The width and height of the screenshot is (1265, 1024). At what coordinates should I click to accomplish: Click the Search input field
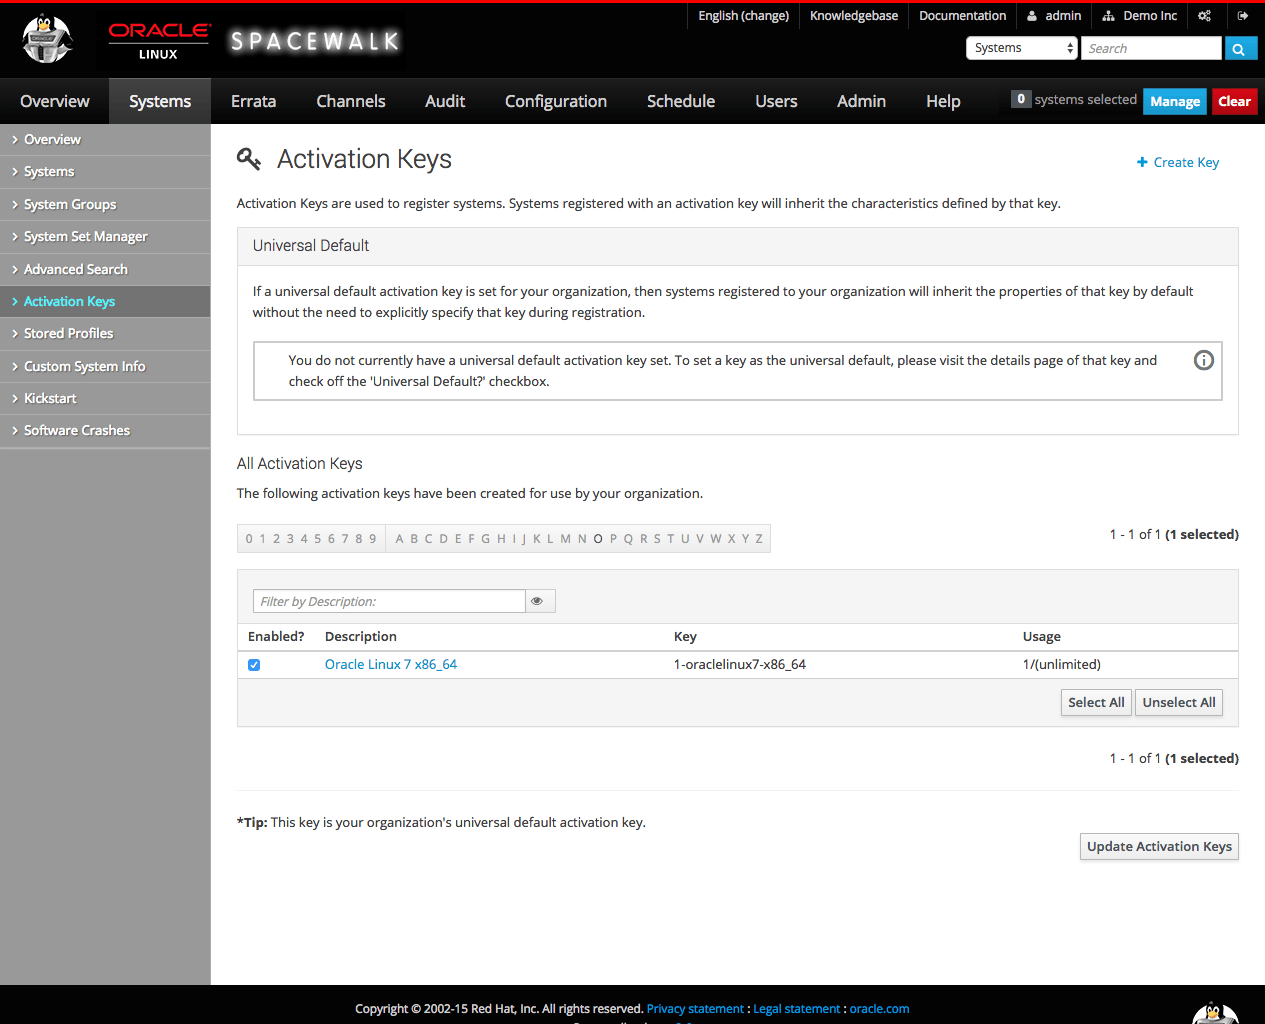coord(1151,48)
